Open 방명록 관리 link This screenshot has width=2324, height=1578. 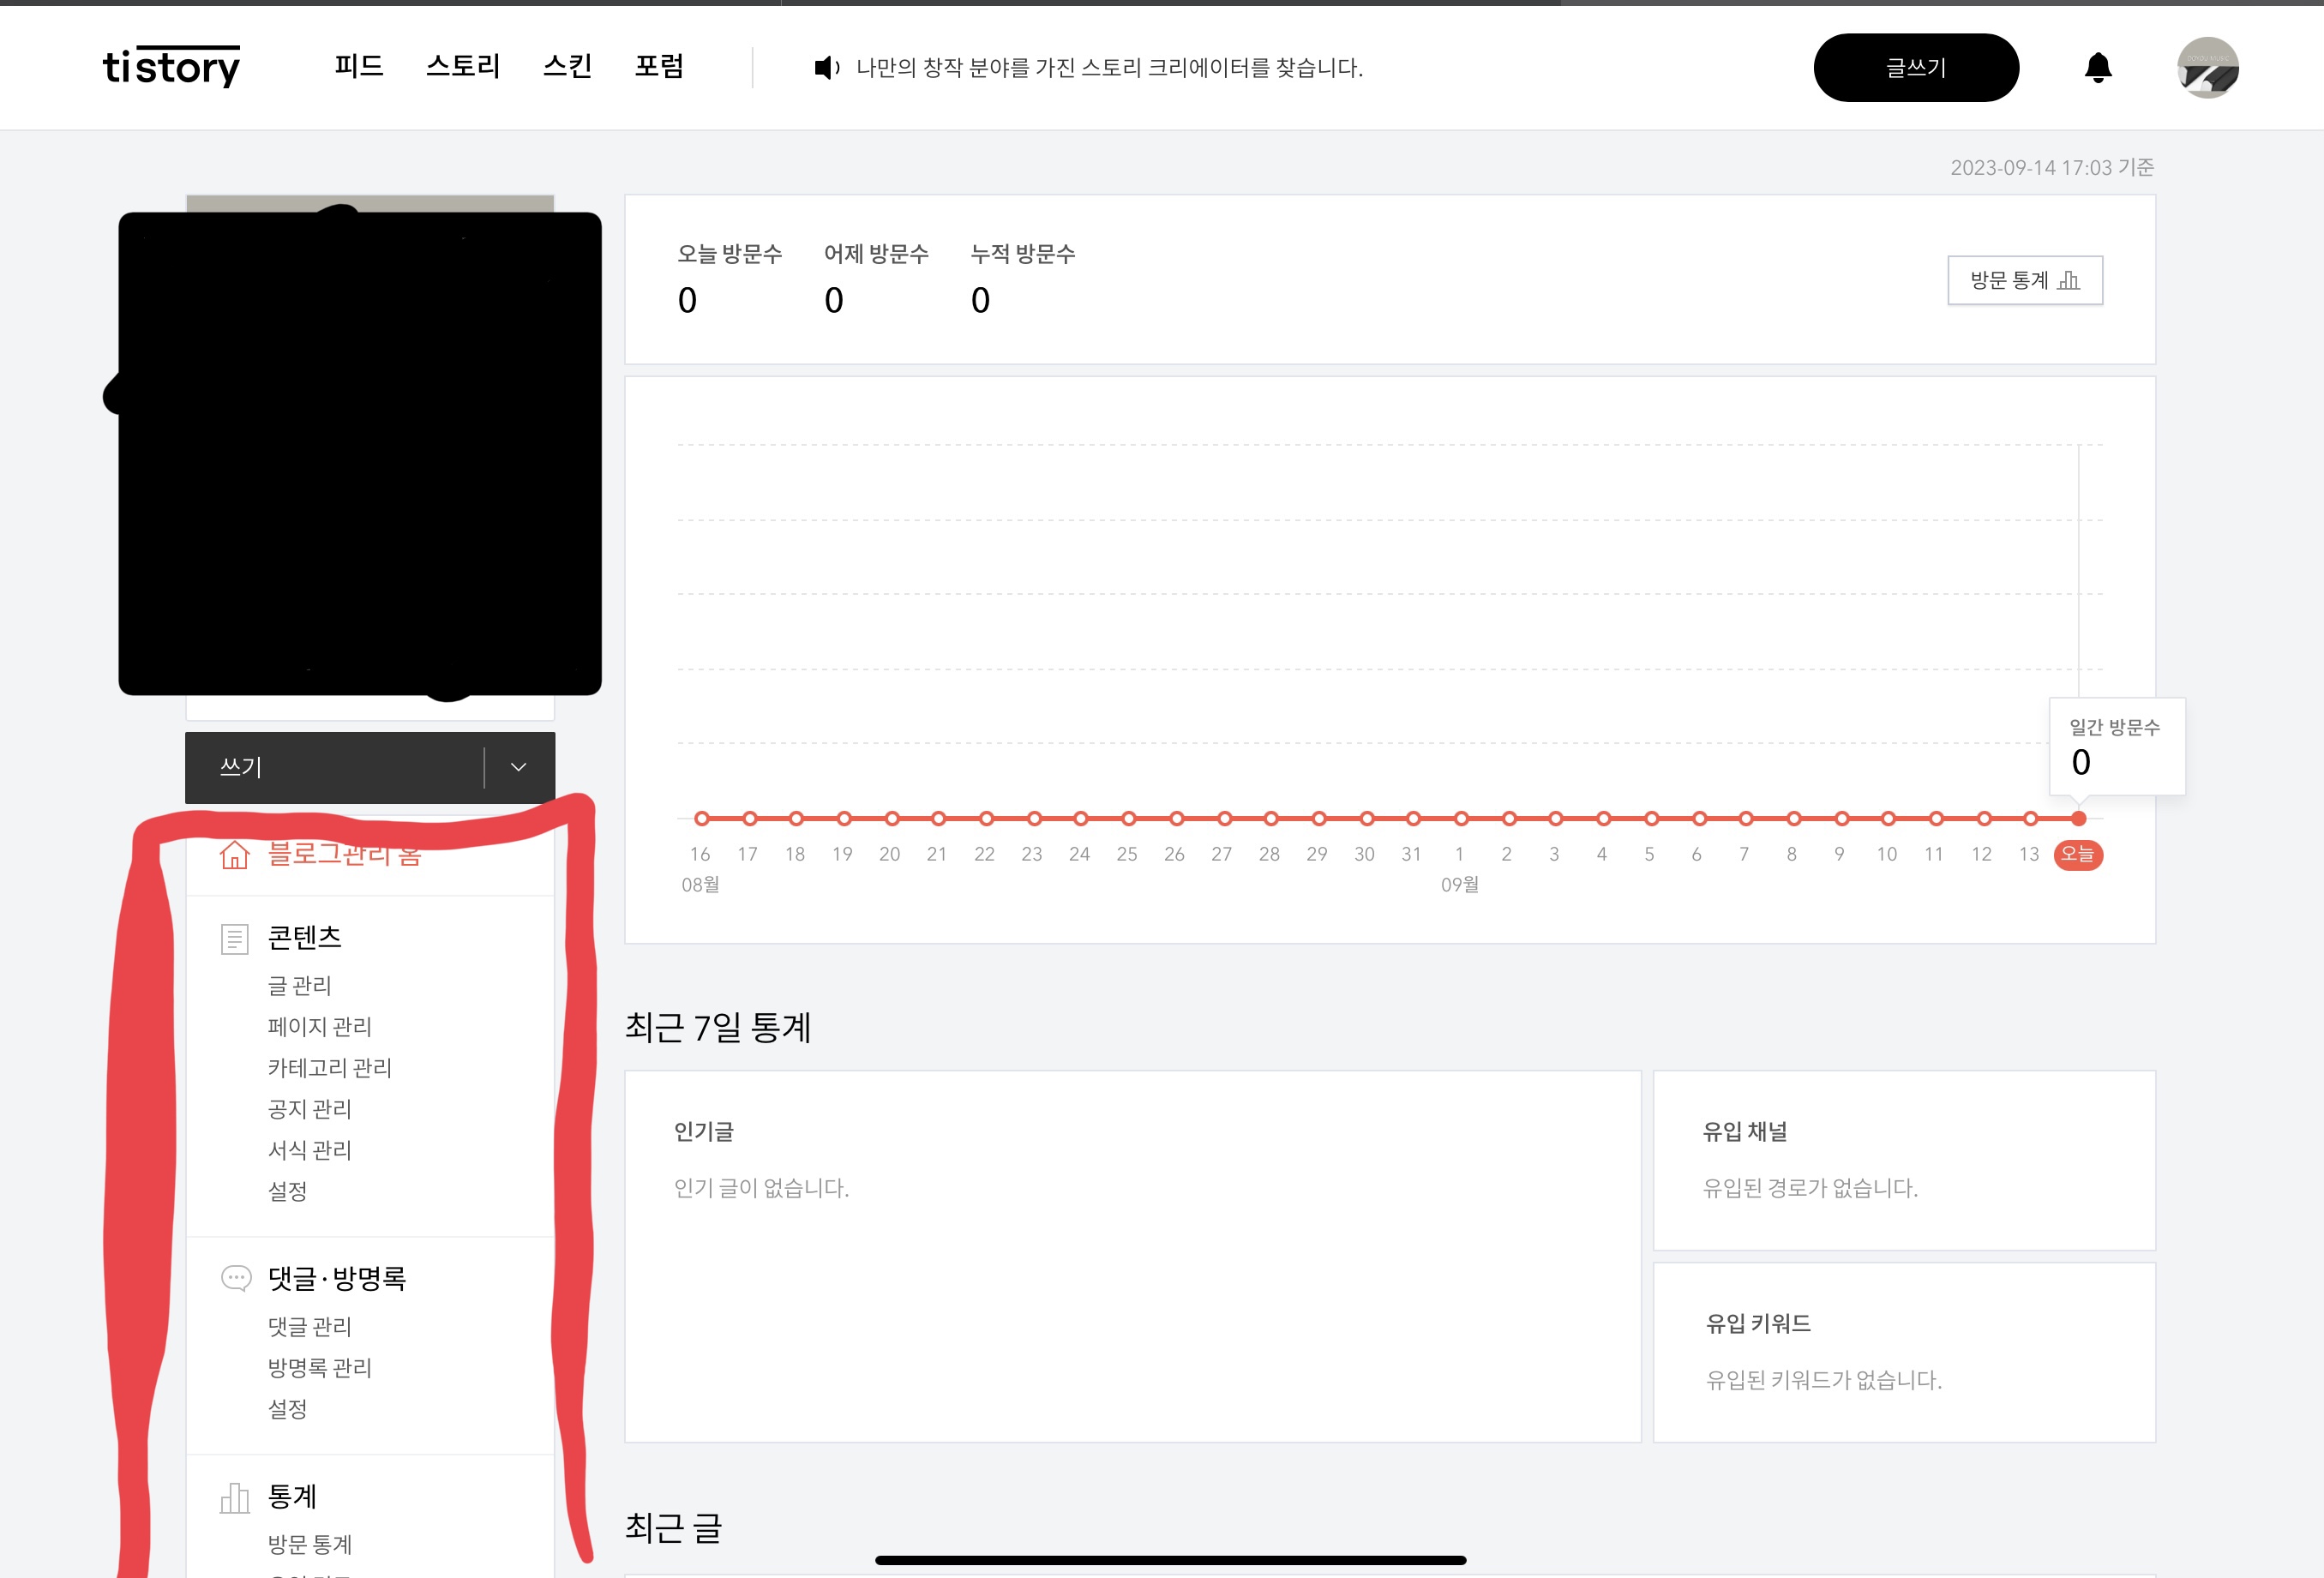319,1367
